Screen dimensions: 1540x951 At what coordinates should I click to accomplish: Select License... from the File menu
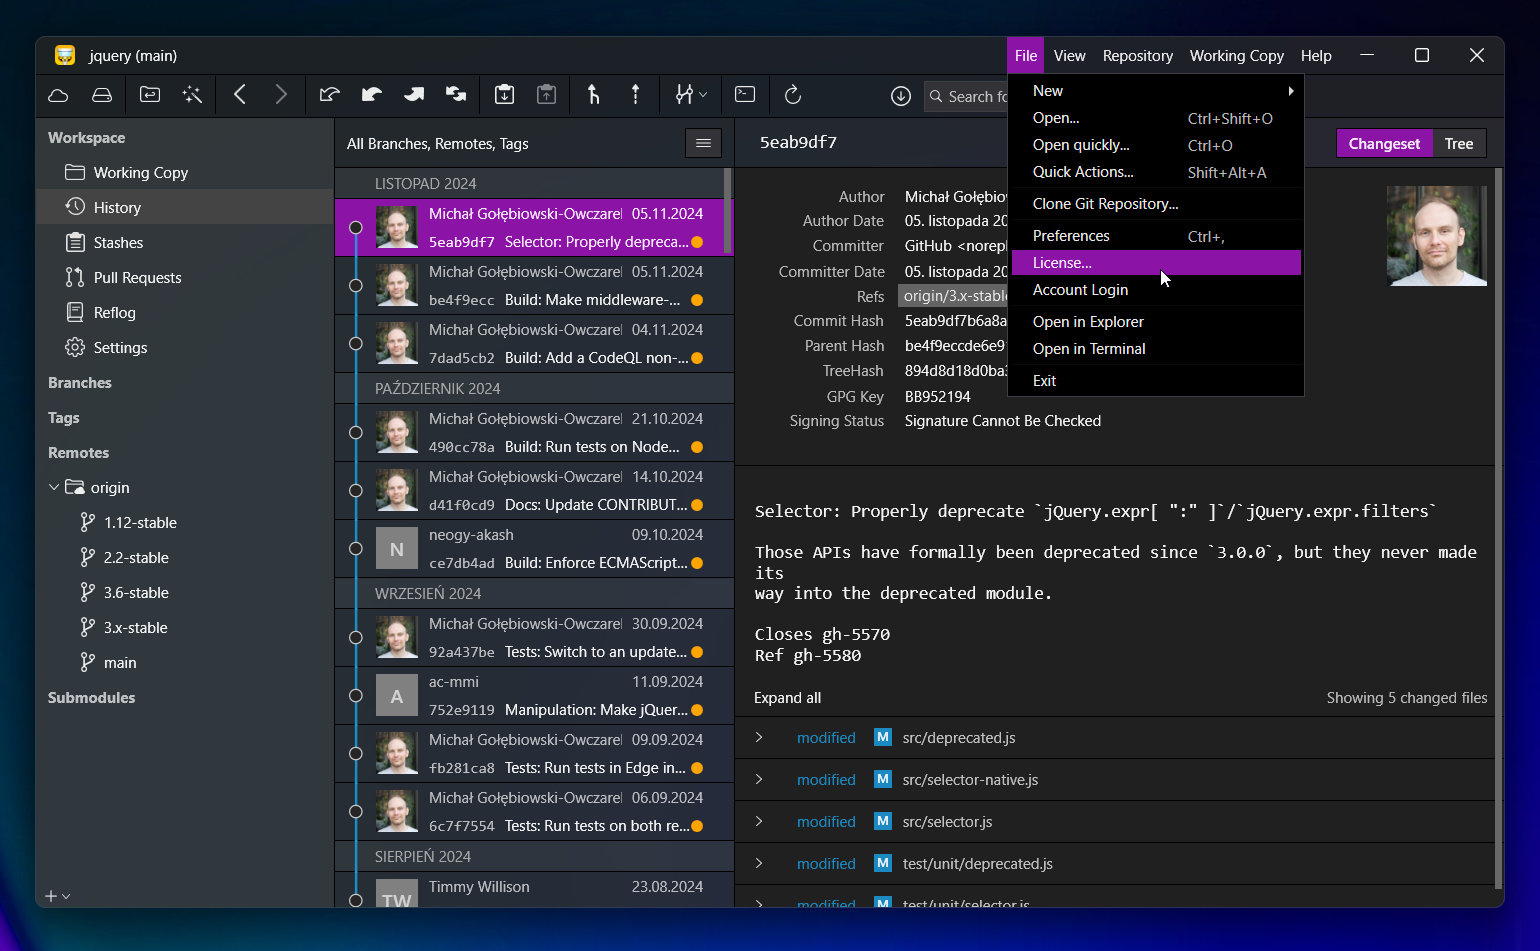[1061, 262]
